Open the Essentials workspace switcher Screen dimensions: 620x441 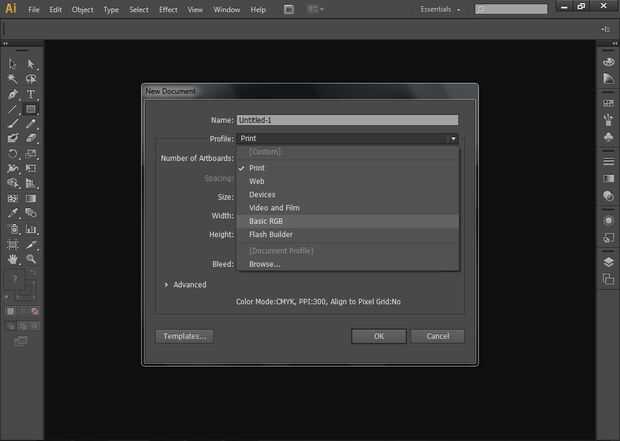pyautogui.click(x=440, y=9)
